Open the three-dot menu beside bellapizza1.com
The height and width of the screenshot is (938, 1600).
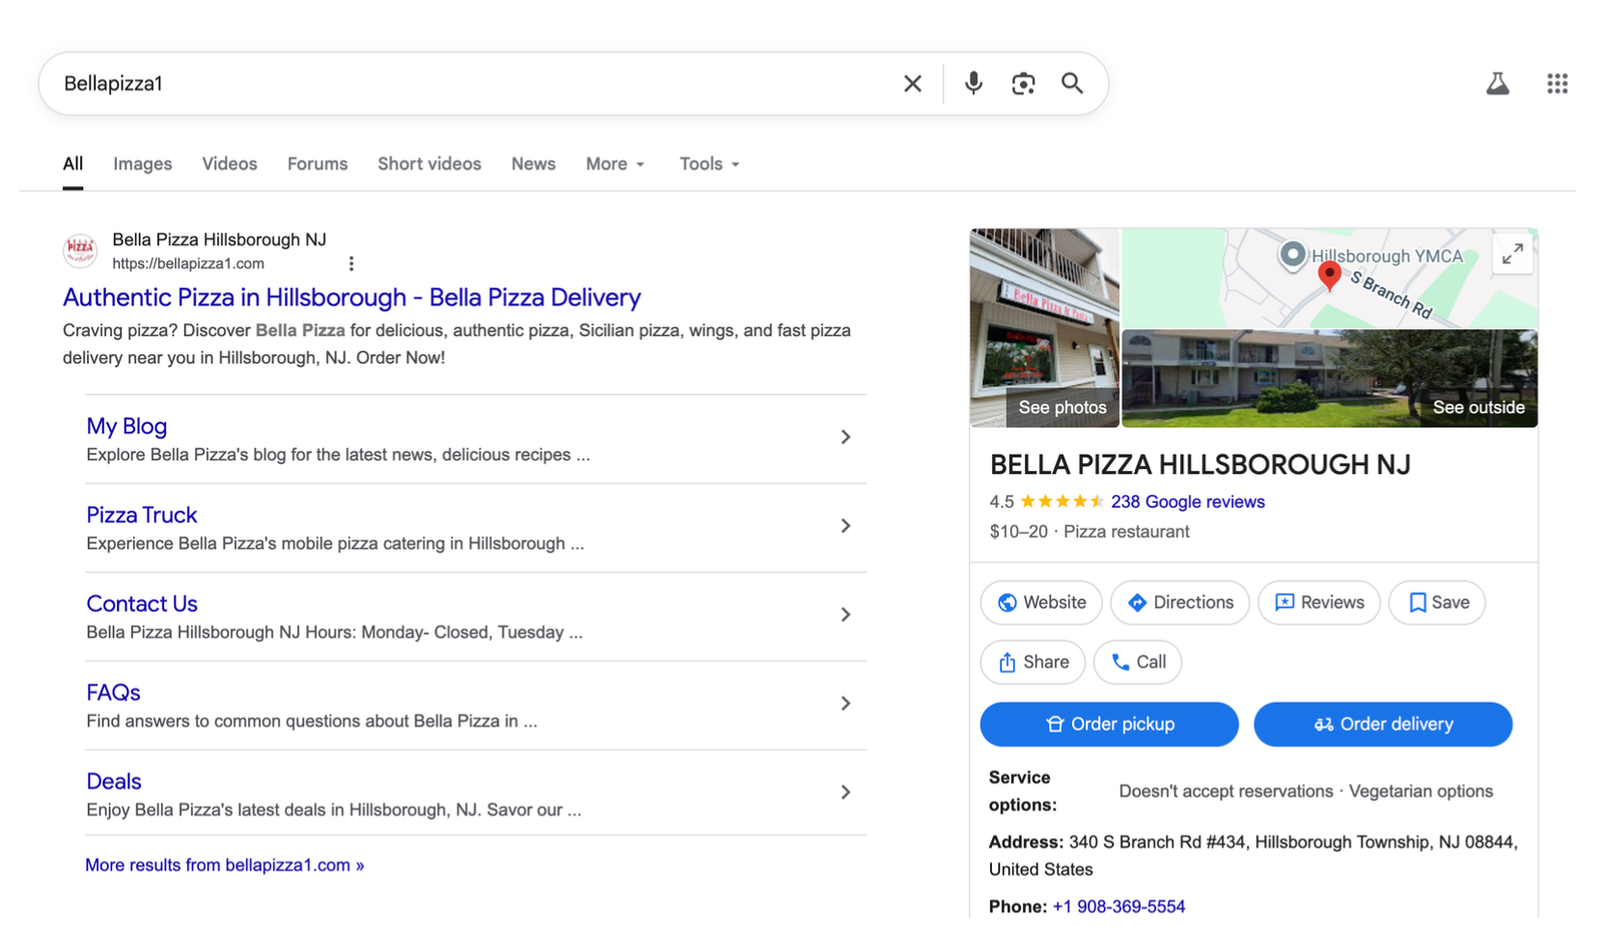[351, 264]
